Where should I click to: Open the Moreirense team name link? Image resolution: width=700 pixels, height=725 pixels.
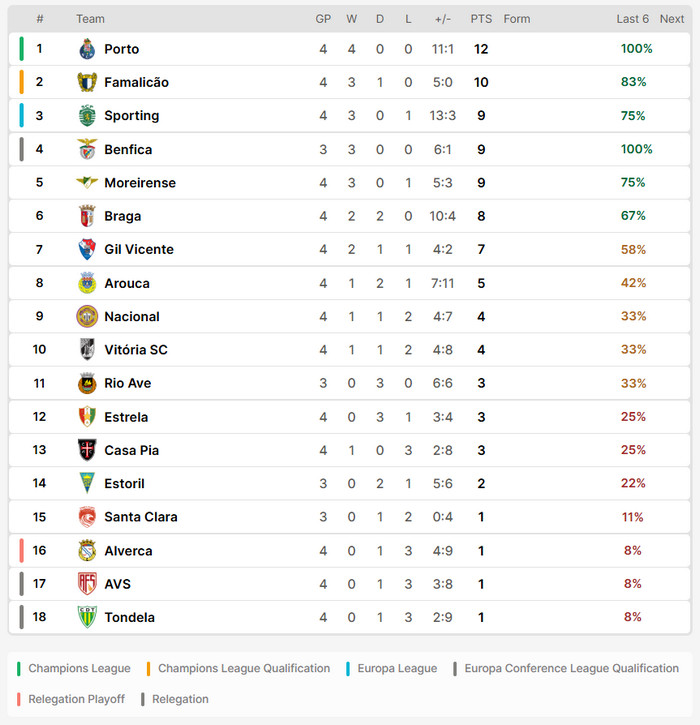tap(140, 183)
